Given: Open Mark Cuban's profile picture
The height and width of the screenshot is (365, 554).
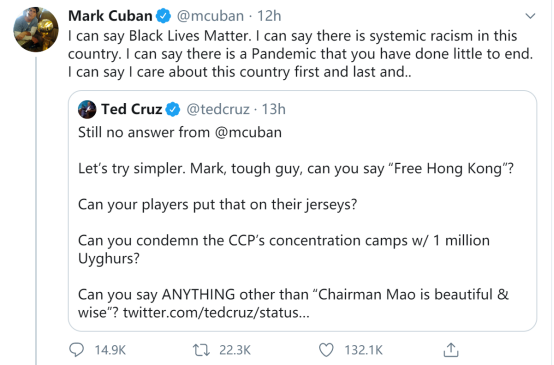Looking at the screenshot, I should [36, 29].
